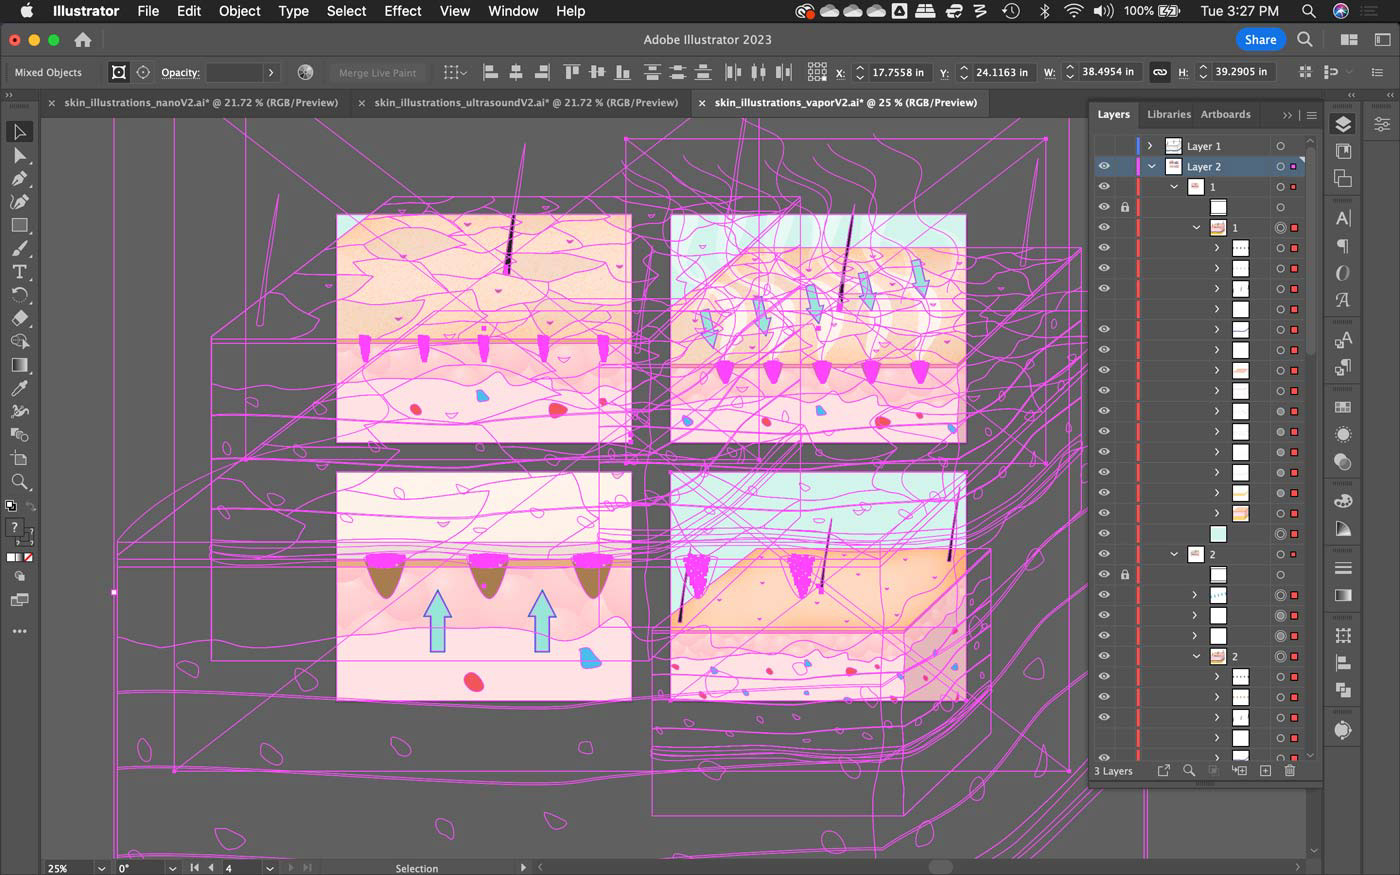1400x875 pixels.
Task: Choose the Pen tool in toolbar
Action: click(19, 179)
